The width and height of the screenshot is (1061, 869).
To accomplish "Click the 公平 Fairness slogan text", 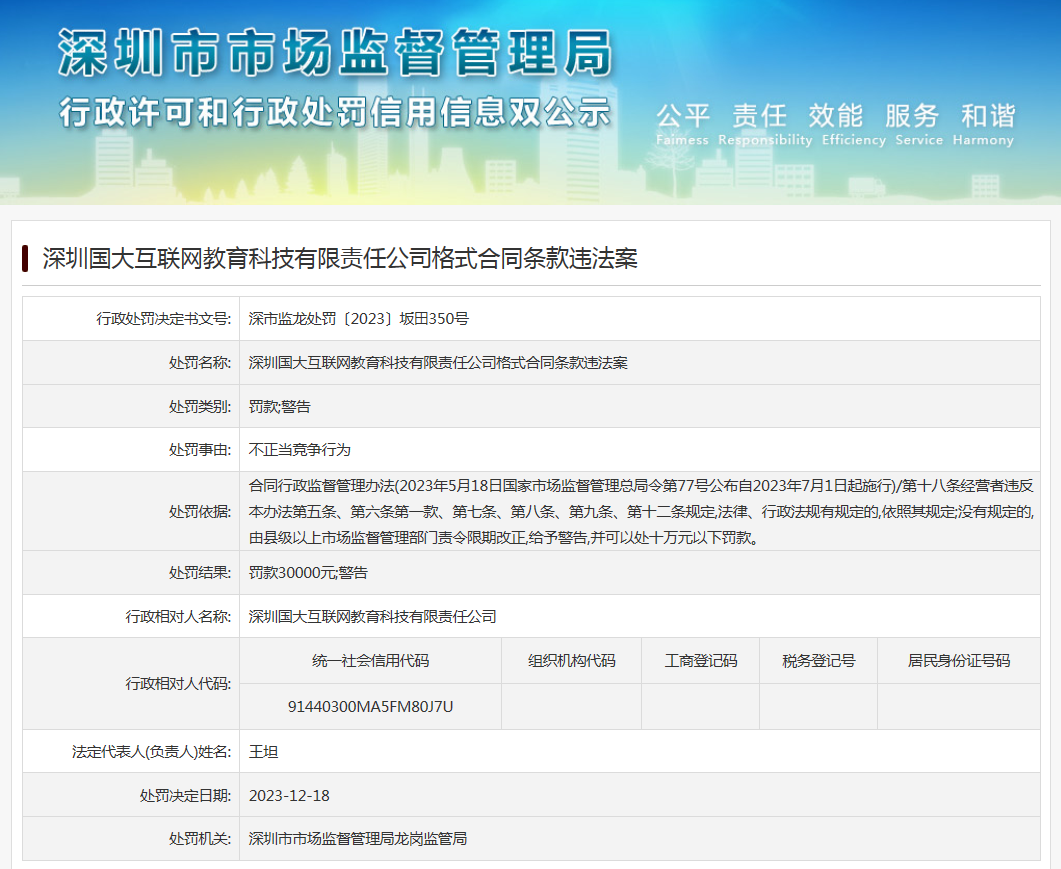I will (x=682, y=125).
